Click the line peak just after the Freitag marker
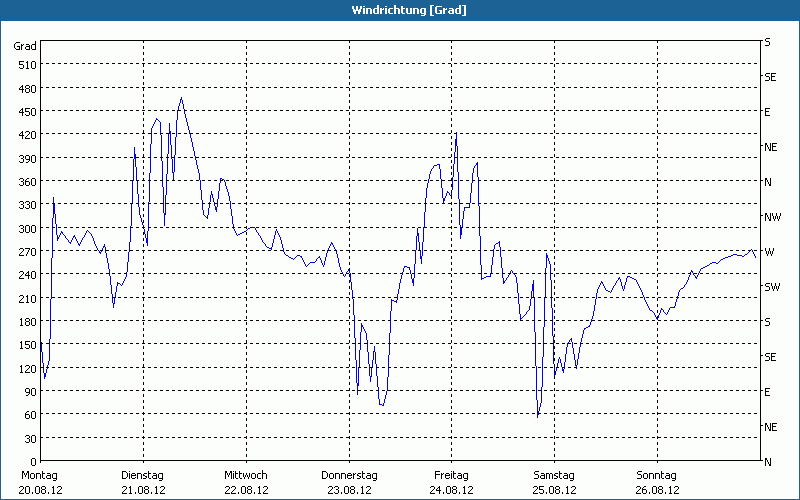 click(456, 133)
